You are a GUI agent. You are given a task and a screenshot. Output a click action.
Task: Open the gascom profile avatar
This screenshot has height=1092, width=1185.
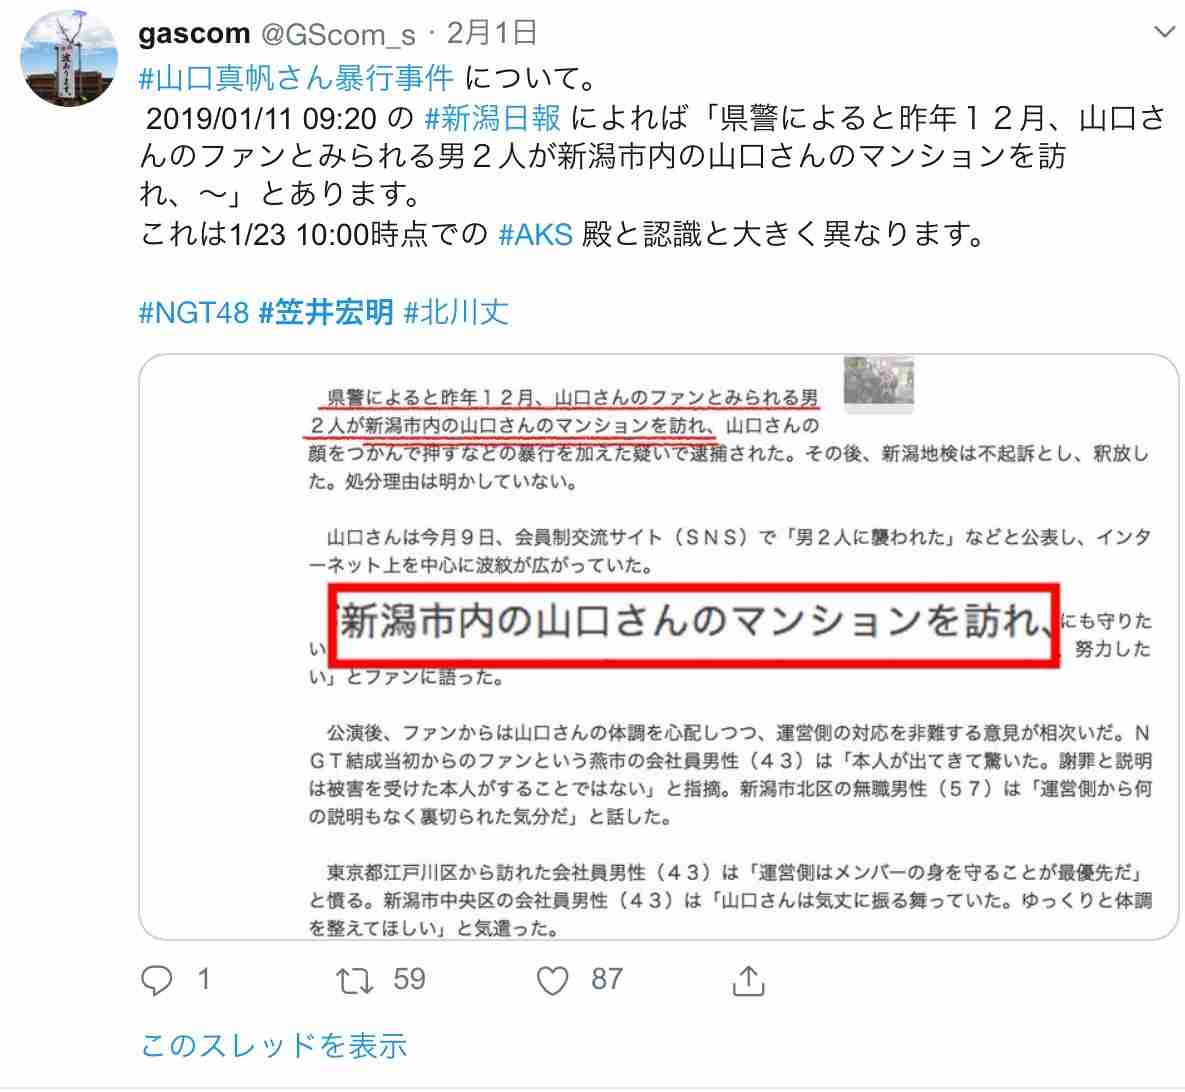click(x=69, y=58)
